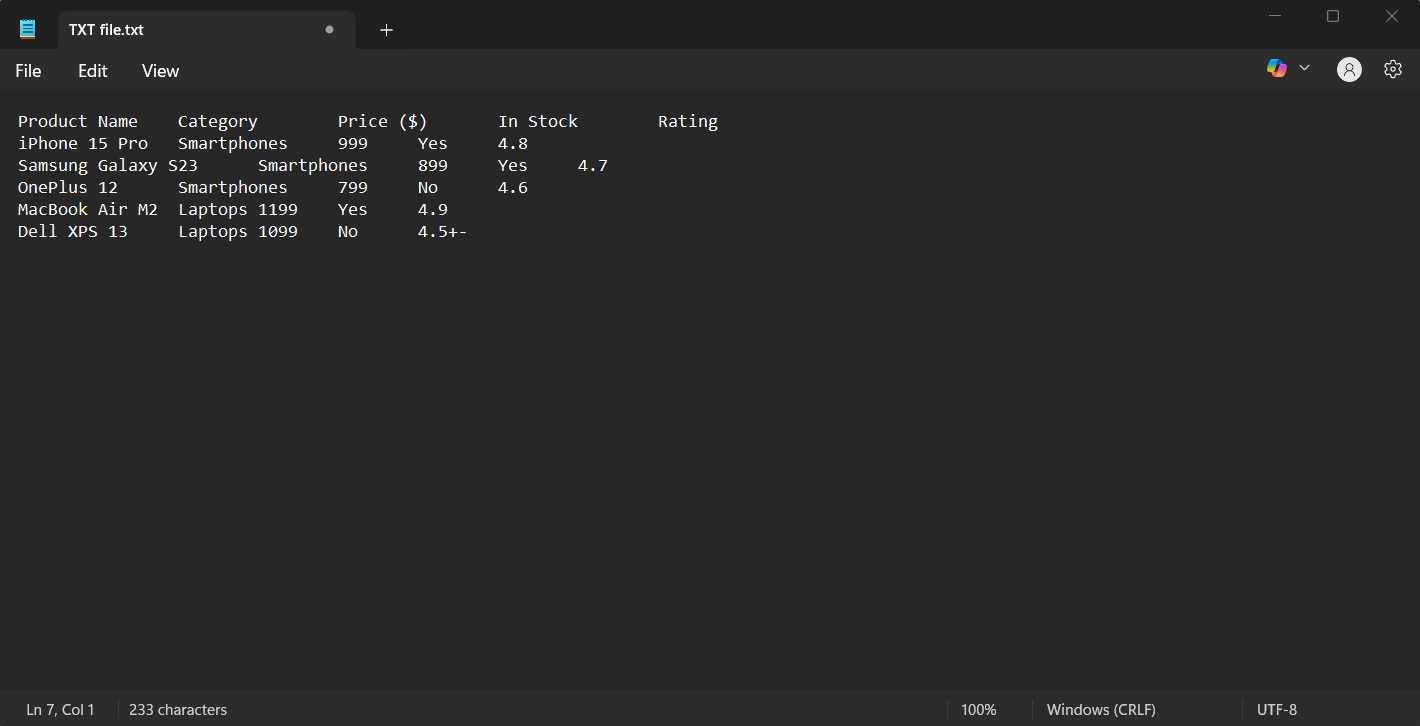
Task: Close the Notepad window
Action: coord(1391,16)
